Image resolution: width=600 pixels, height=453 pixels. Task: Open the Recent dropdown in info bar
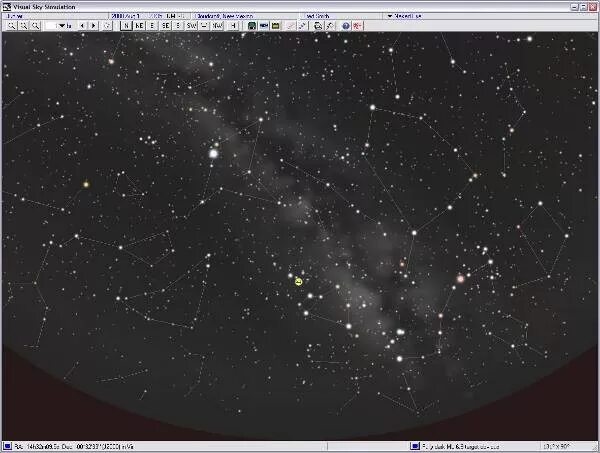(x=405, y=16)
